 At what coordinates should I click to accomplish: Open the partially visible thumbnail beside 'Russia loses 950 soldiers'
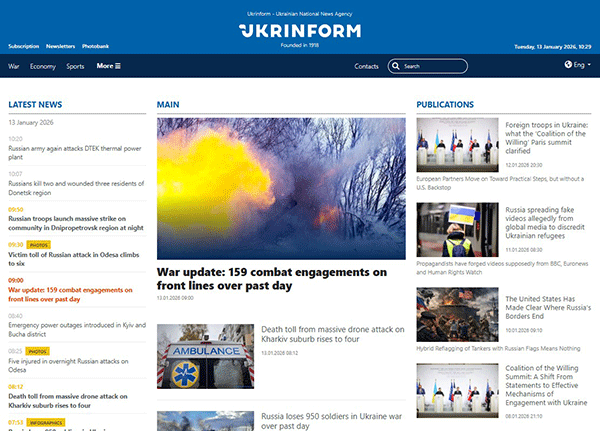(205, 421)
